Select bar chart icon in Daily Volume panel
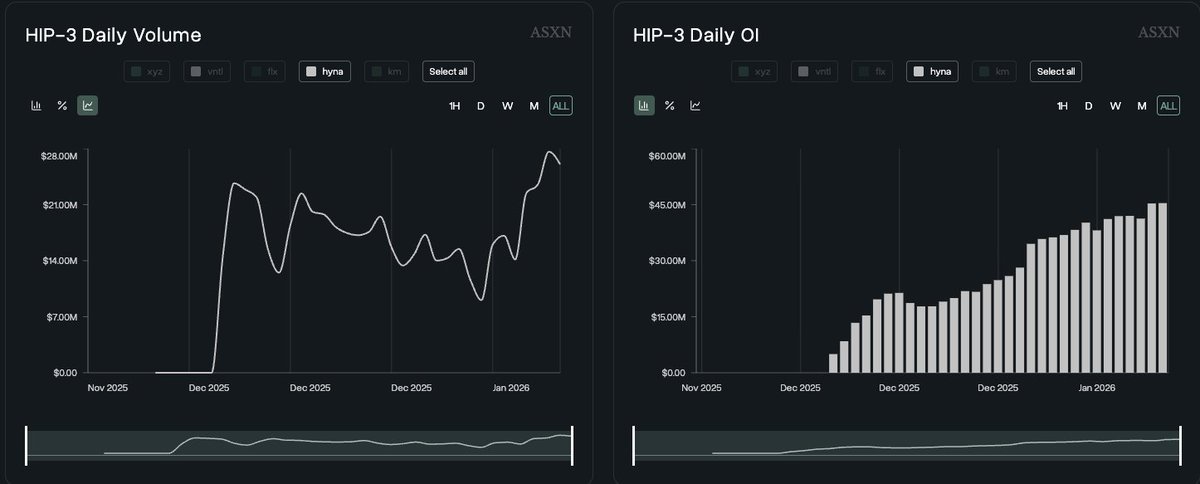Image resolution: width=1200 pixels, height=484 pixels. 36,105
